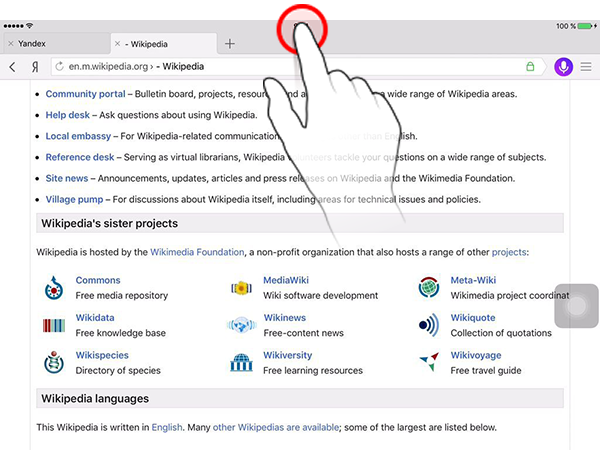Select the 'Directory of species' text
Viewport: 600px width, 450px height.
click(x=118, y=370)
